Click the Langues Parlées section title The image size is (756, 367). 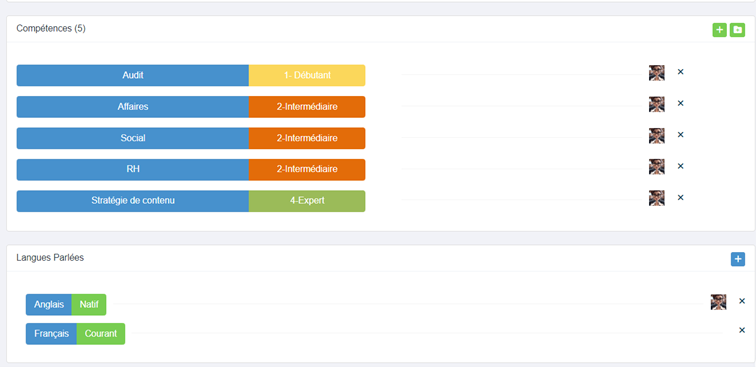(50, 258)
